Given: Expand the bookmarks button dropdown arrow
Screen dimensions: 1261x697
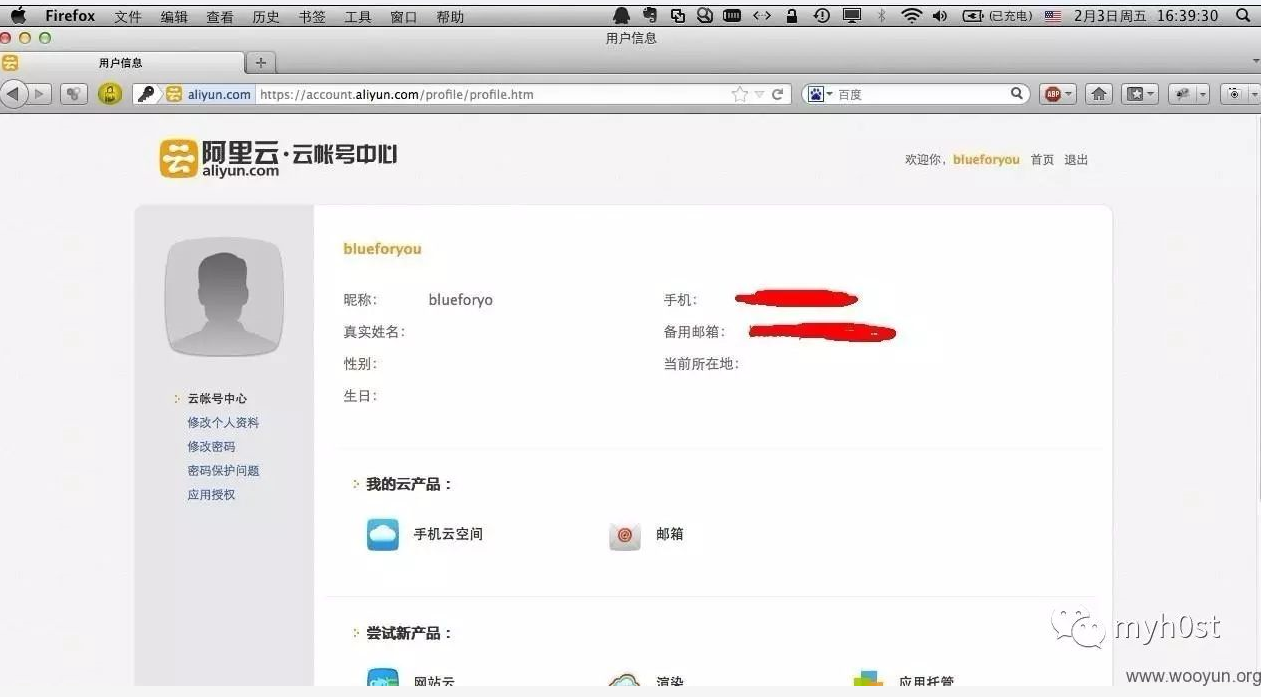Looking at the screenshot, I should [1152, 94].
